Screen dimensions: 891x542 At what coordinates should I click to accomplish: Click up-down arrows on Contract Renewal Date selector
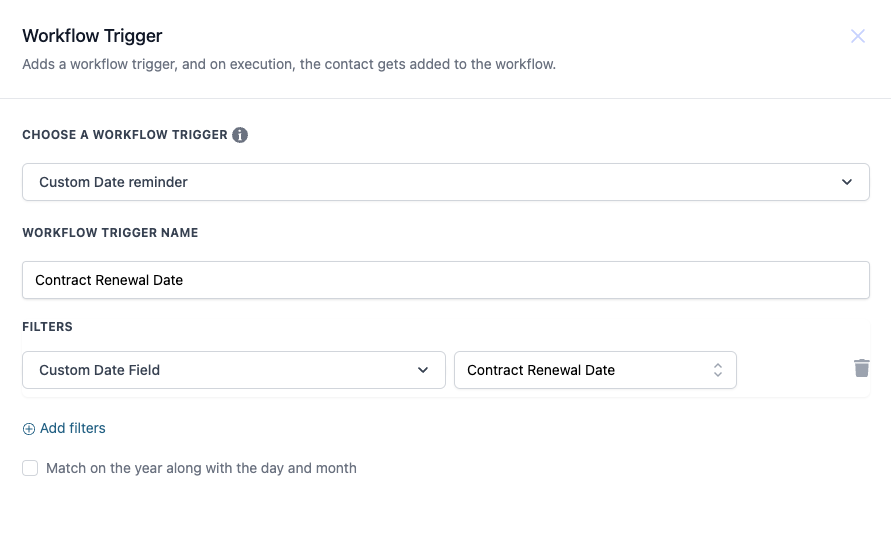717,370
